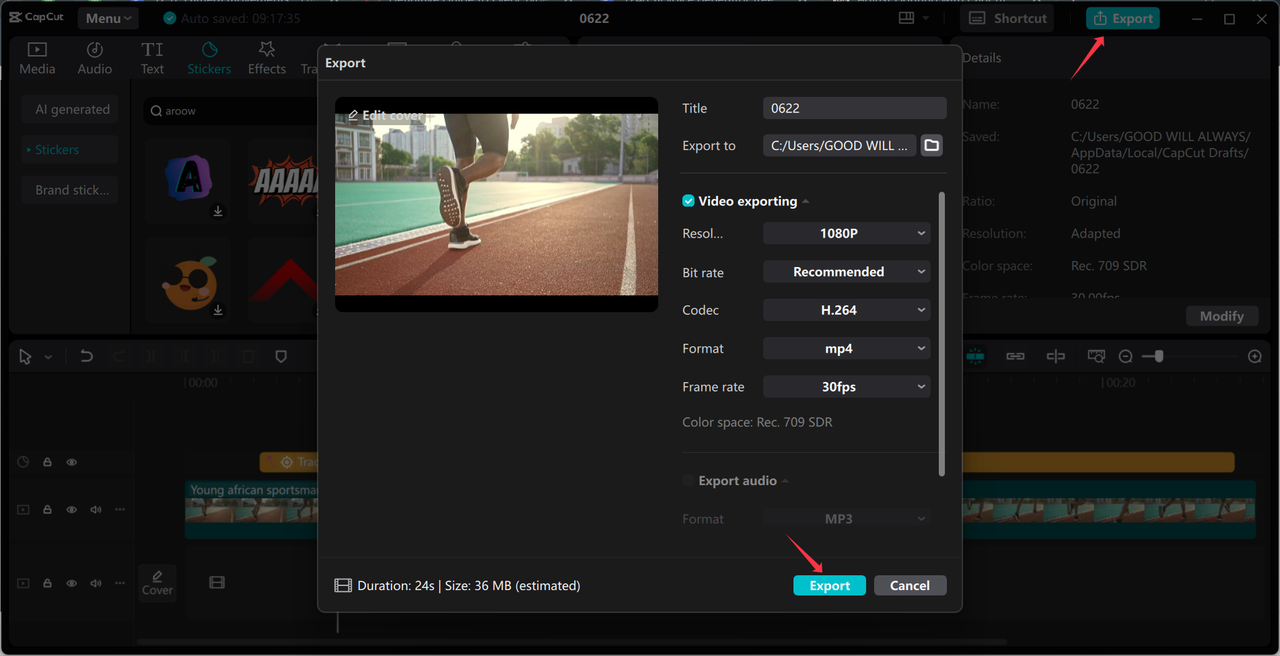The height and width of the screenshot is (656, 1280).
Task: Open the Bit rate Recommended dropdown
Action: [846, 272]
